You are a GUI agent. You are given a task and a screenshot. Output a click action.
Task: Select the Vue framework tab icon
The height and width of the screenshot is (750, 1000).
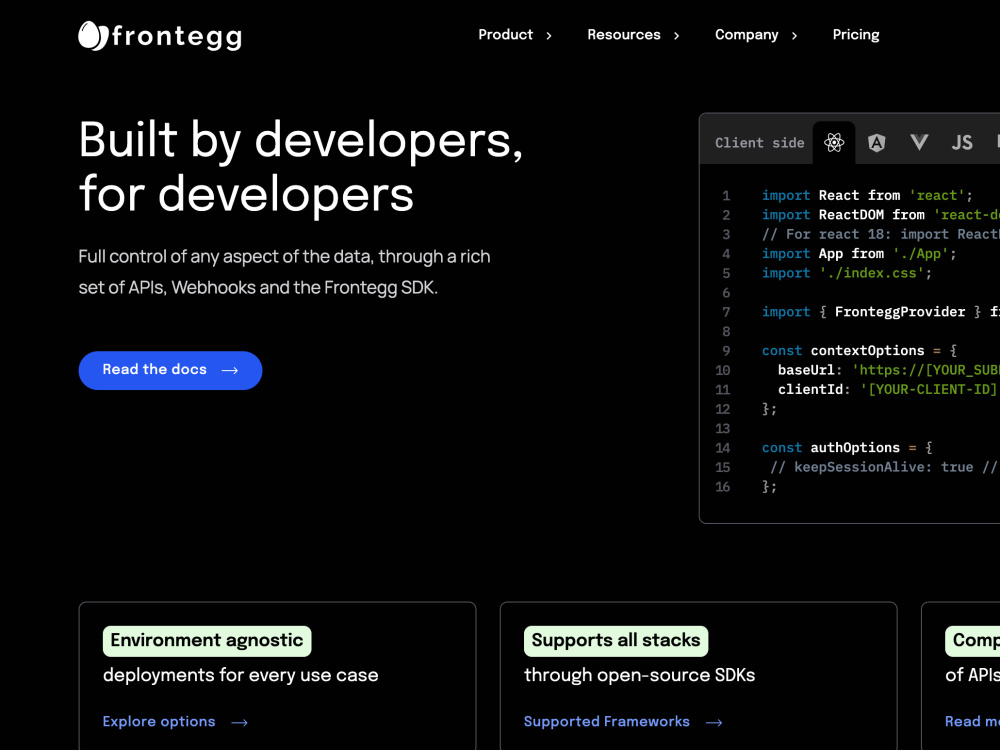919,142
